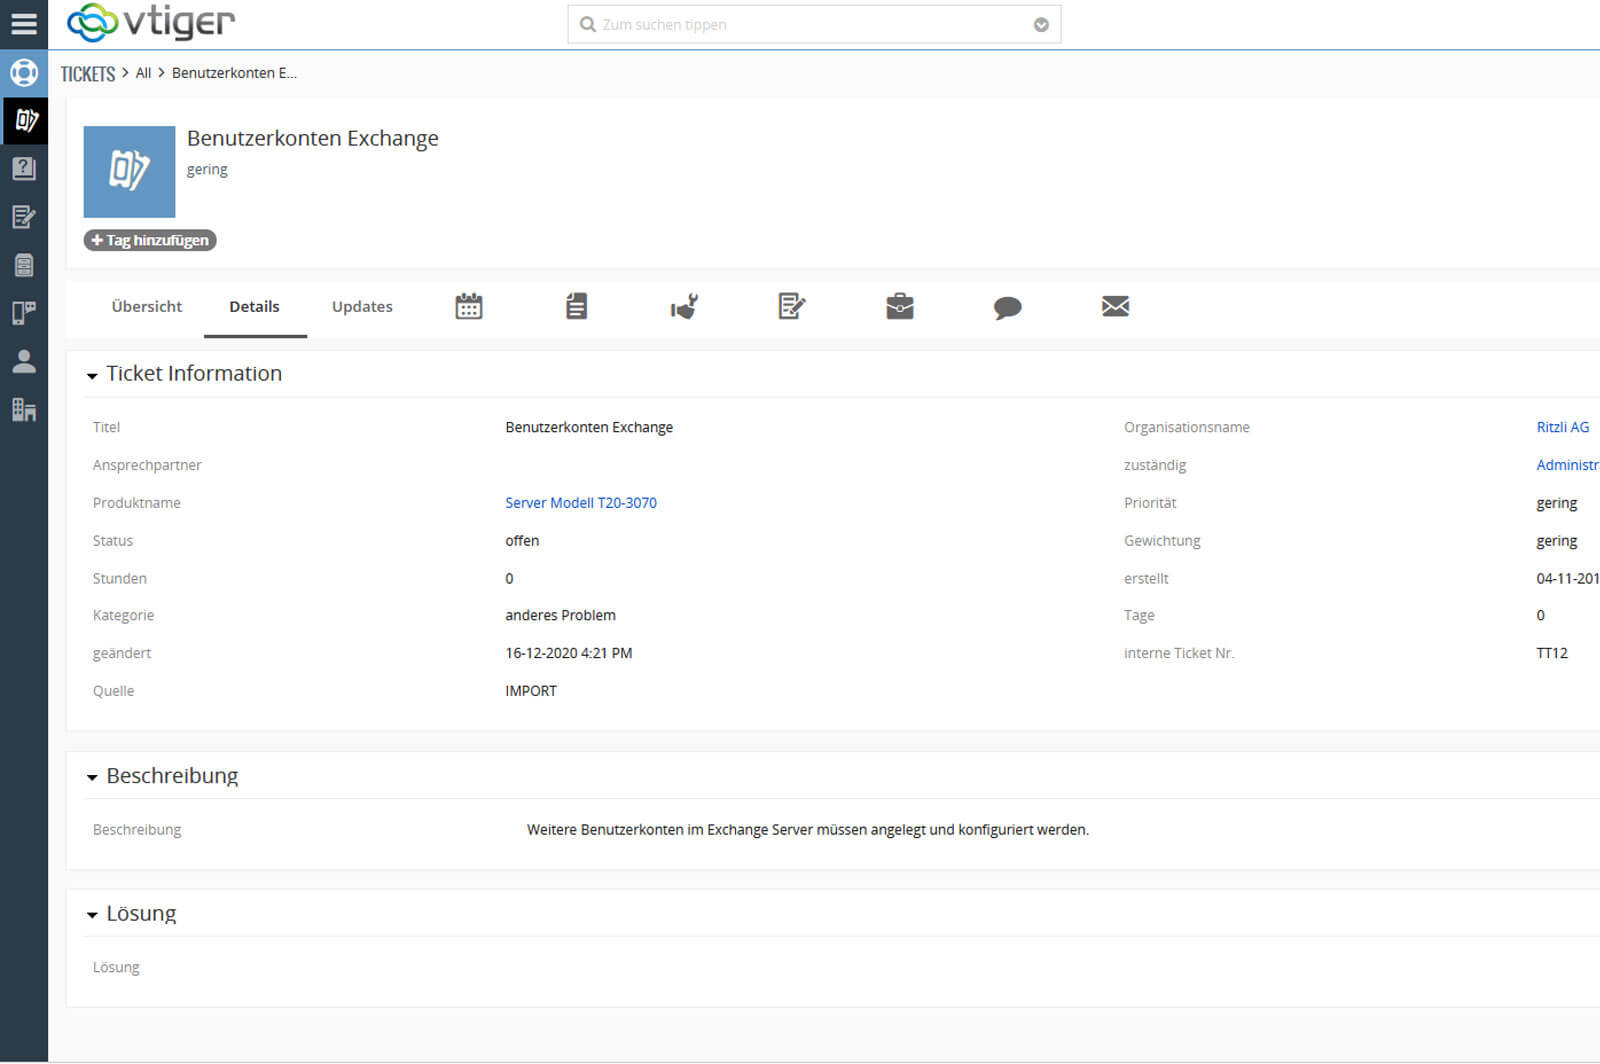Open the hamburger menu at the top left
Viewport: 1600px width, 1064px height.
pos(25,24)
